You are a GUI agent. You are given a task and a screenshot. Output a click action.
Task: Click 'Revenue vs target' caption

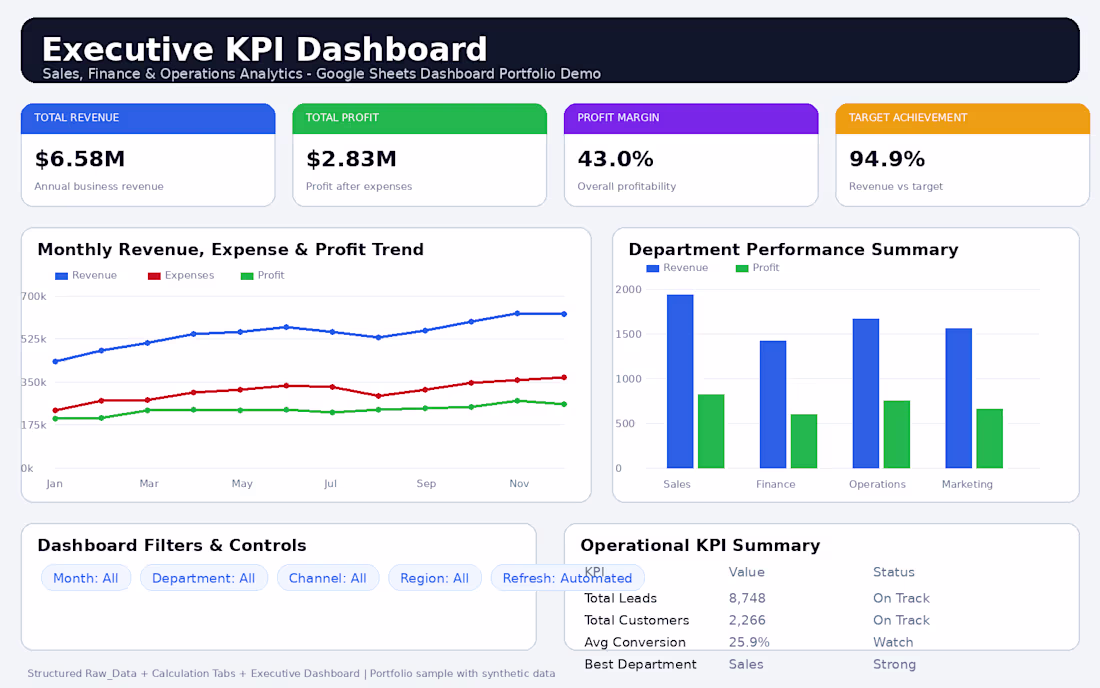[x=896, y=187]
